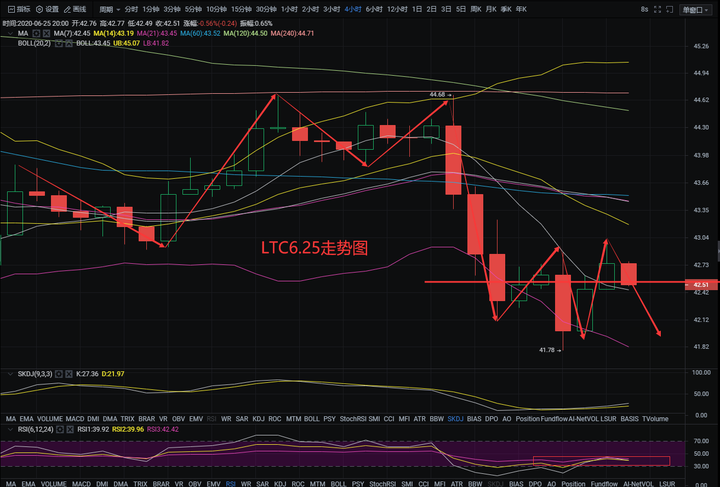This screenshot has width=720, height=487.
Task: Collapse the RSI panel chevron
Action: tap(11, 430)
